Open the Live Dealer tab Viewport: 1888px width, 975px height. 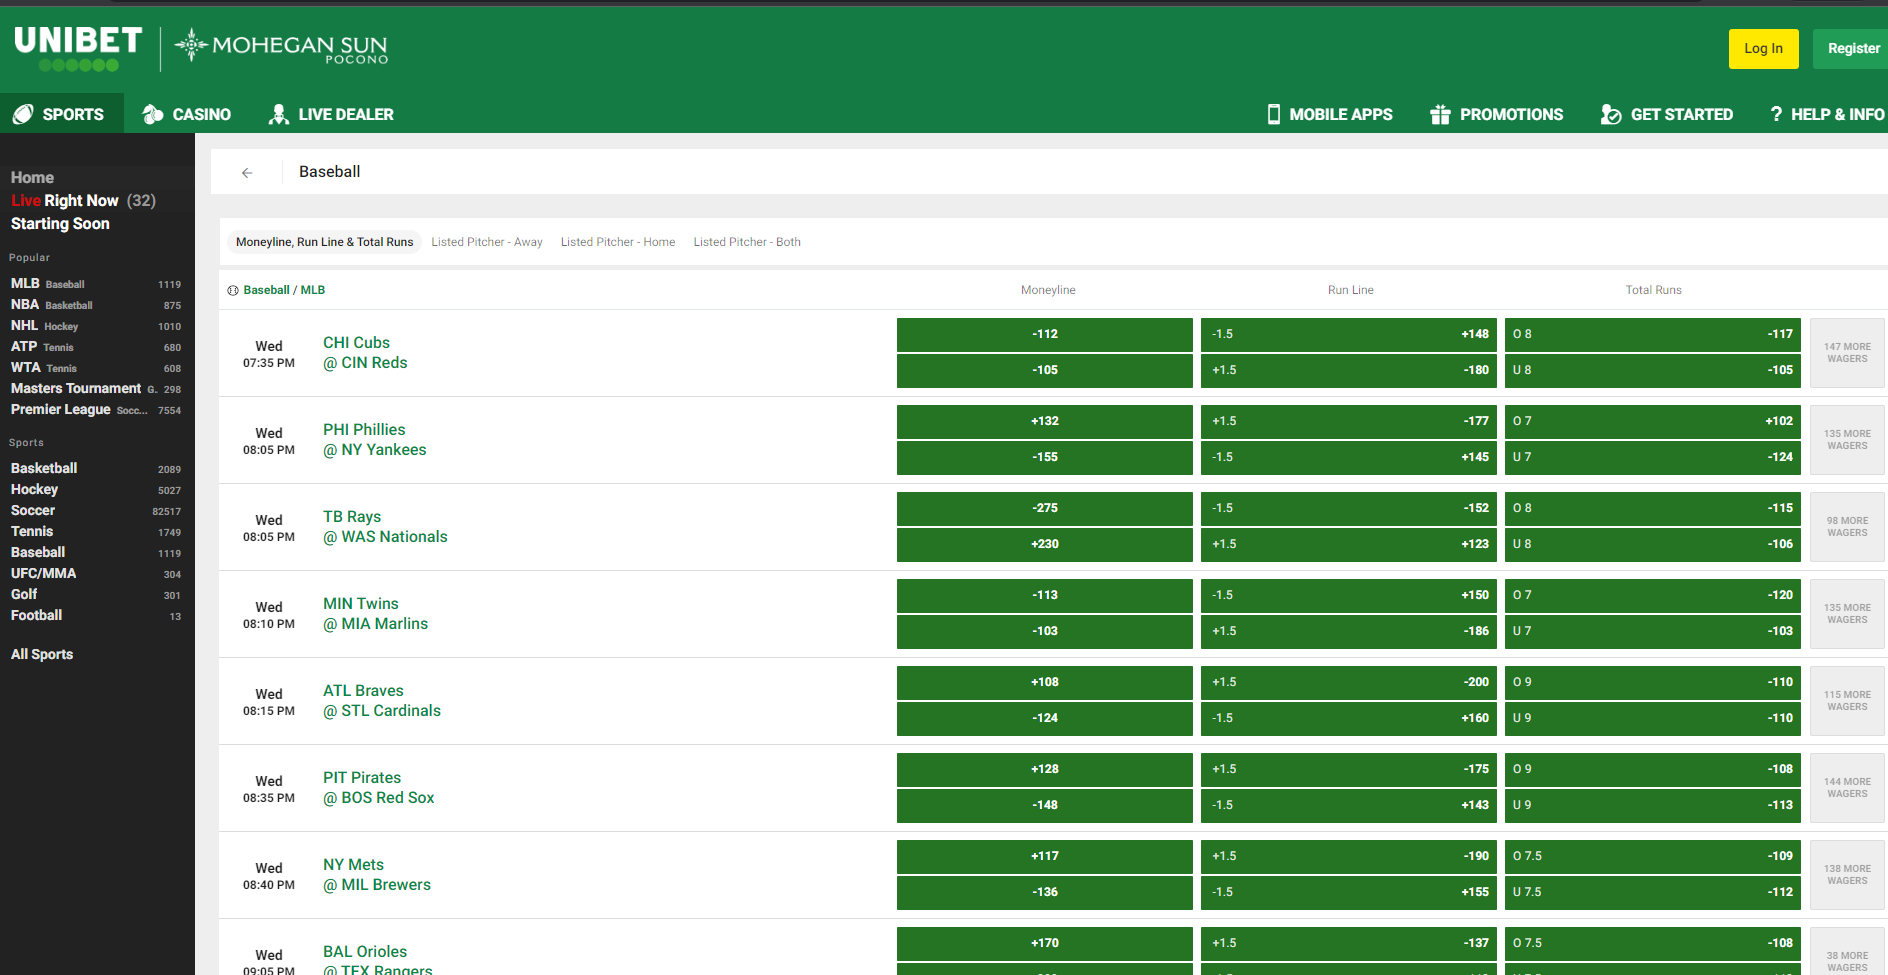[x=331, y=114]
